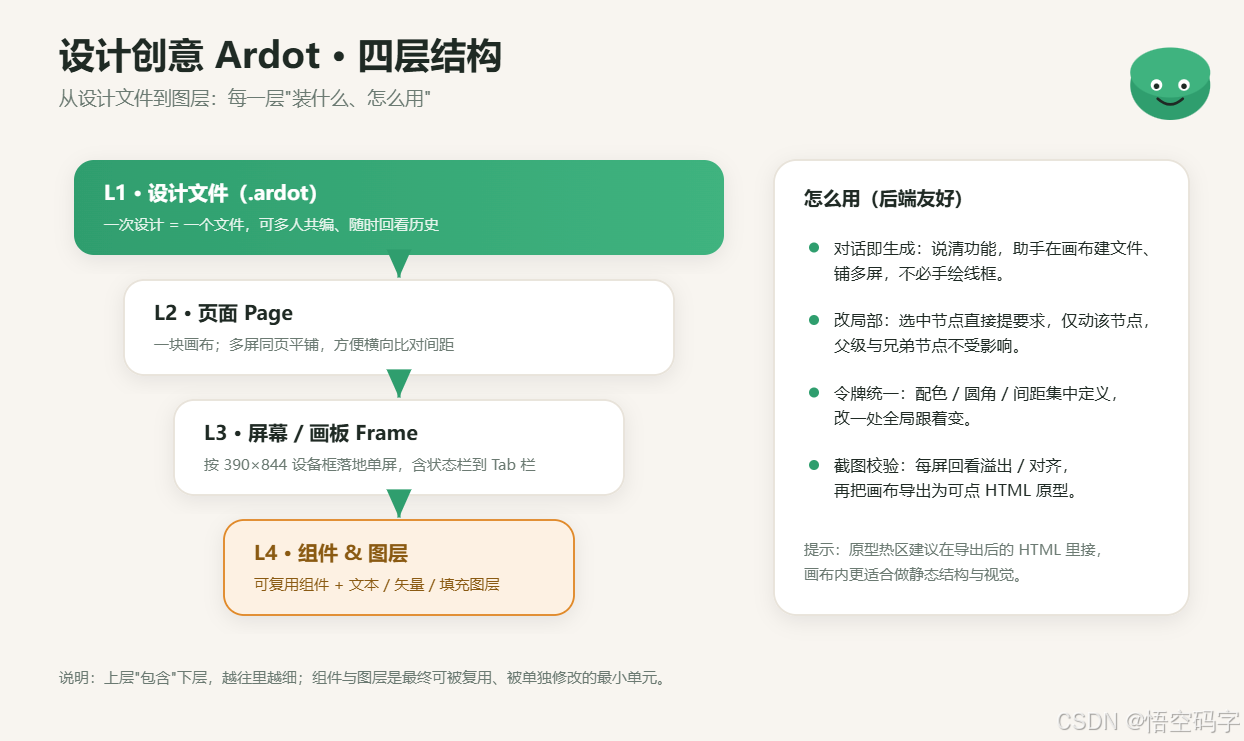Click the 提示：原型热区 hint text
This screenshot has height=741, width=1244.
[953, 562]
